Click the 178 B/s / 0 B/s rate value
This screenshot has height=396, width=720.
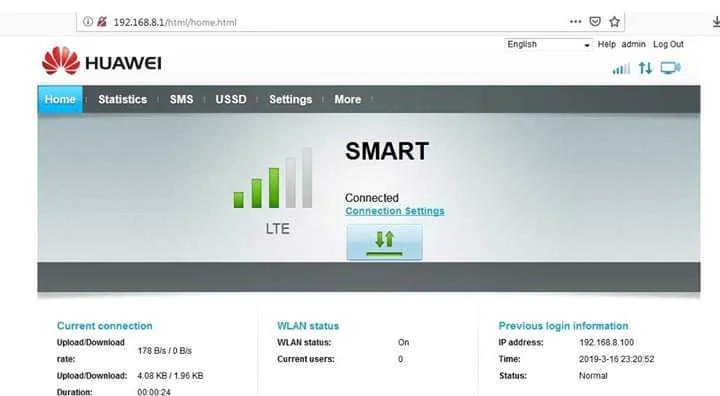(x=165, y=351)
